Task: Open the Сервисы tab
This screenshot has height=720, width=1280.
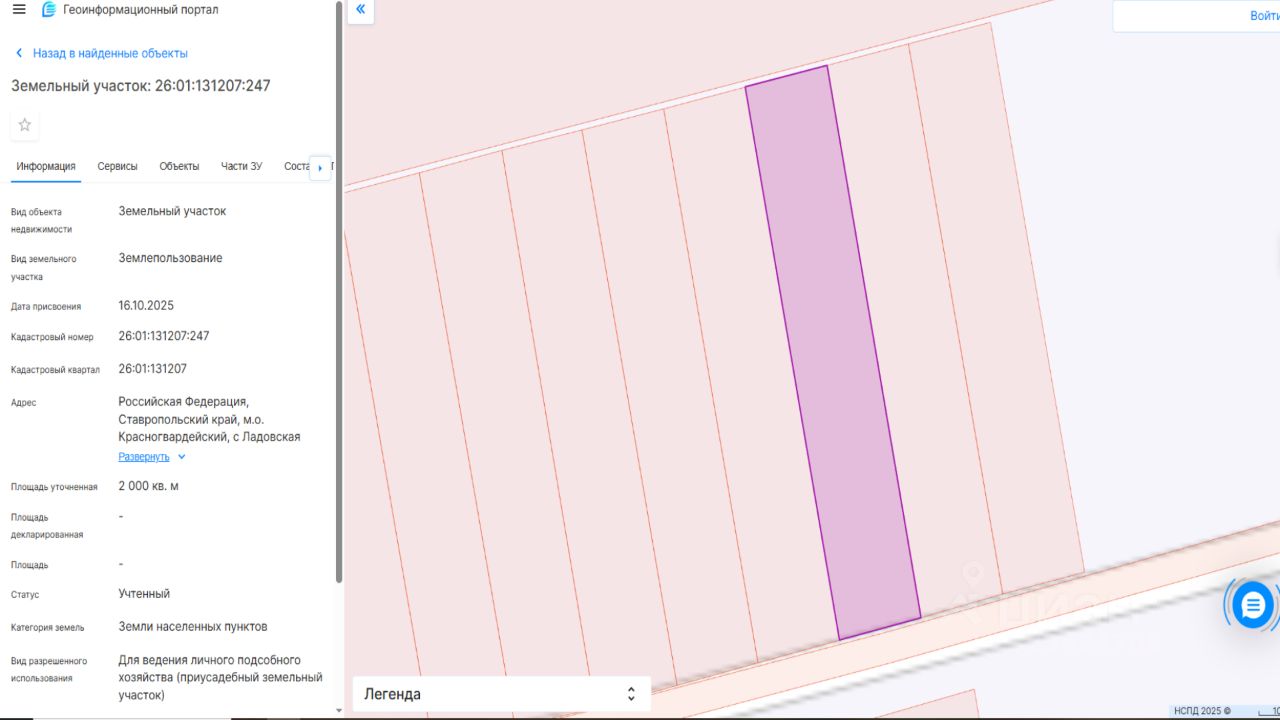Action: point(117,166)
